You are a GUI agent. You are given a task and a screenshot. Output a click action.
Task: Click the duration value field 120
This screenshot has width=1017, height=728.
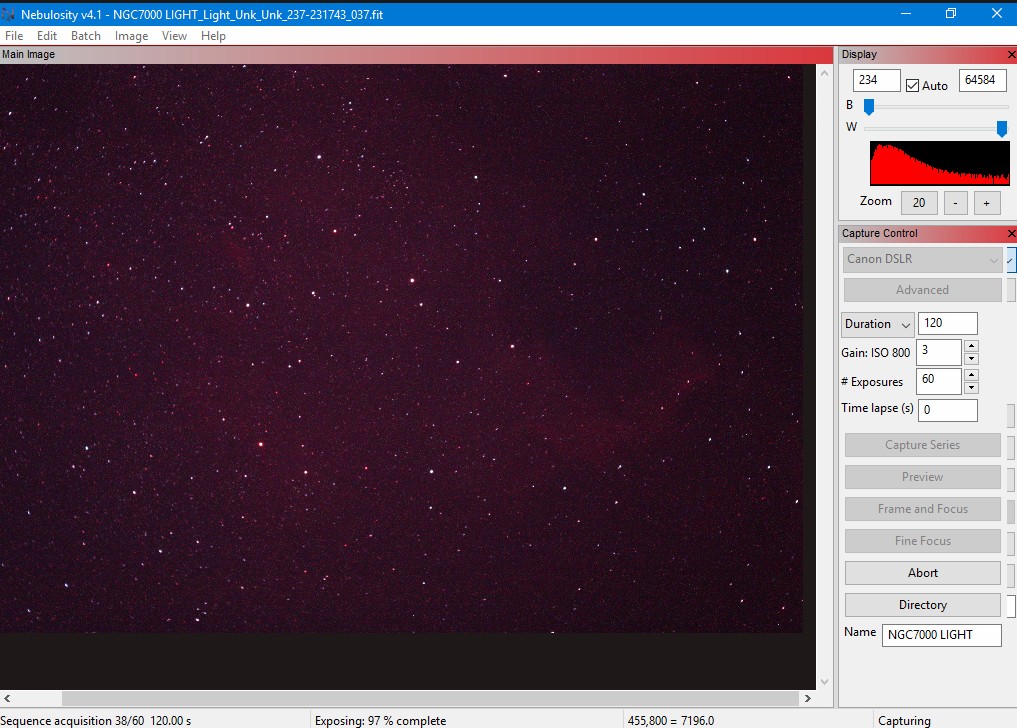pos(948,323)
